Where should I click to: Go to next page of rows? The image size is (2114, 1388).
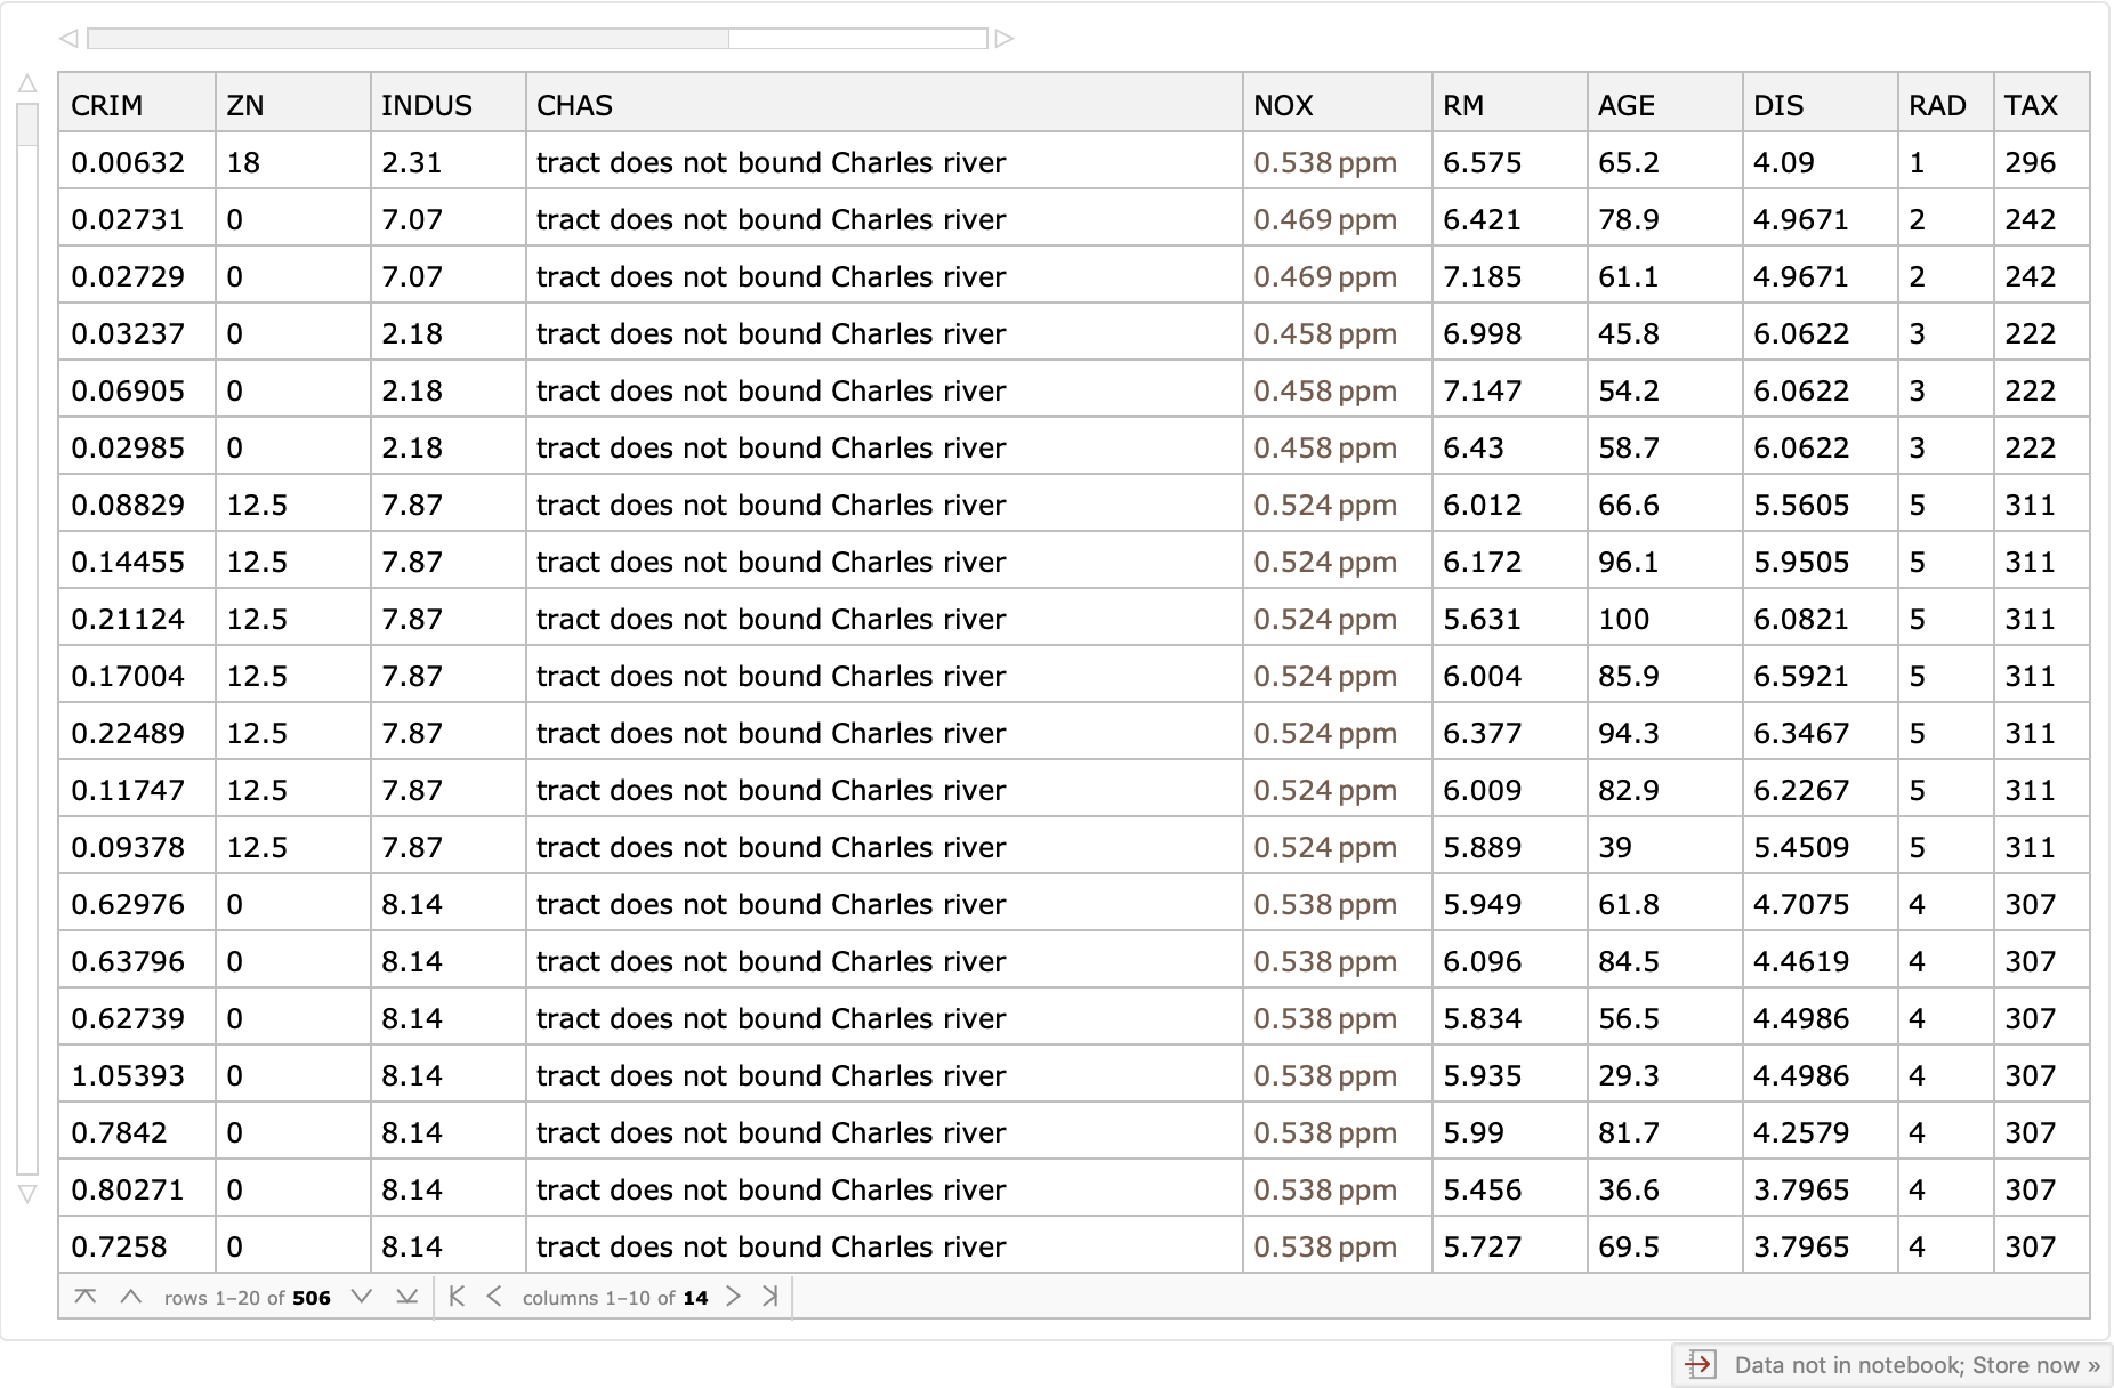click(x=362, y=1297)
